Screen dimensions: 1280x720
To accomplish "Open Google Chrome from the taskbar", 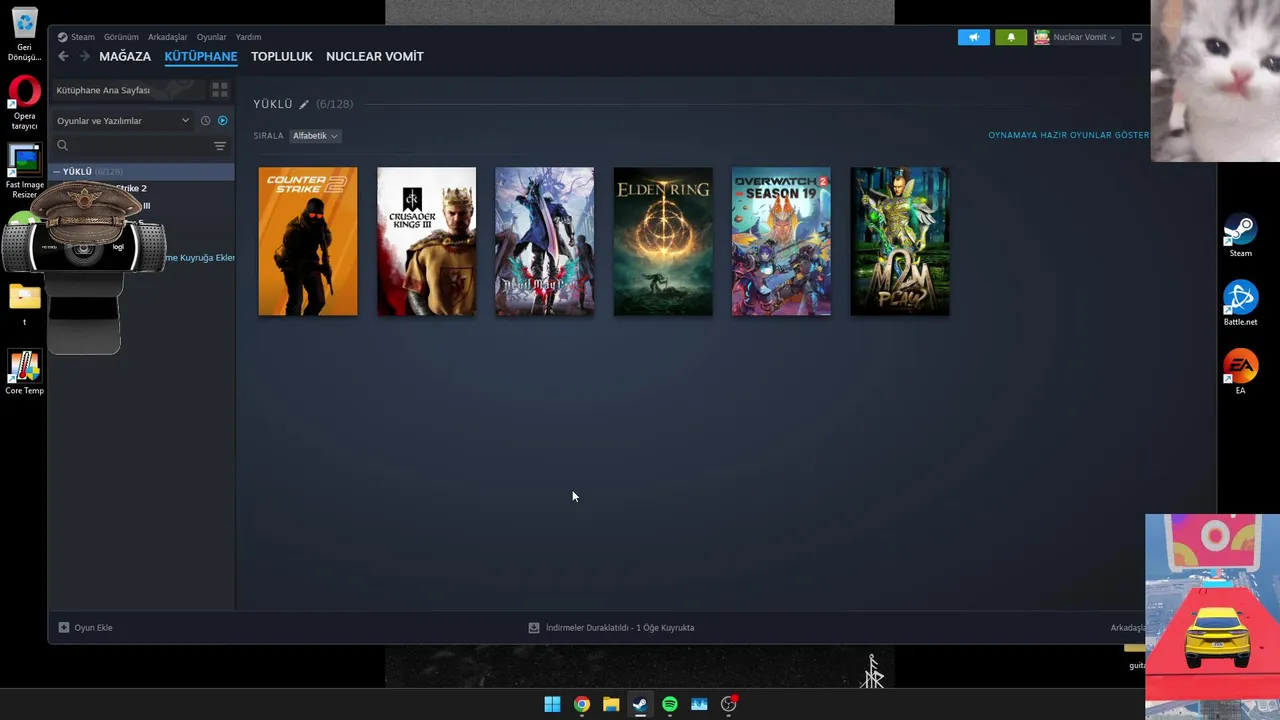I will pyautogui.click(x=582, y=704).
